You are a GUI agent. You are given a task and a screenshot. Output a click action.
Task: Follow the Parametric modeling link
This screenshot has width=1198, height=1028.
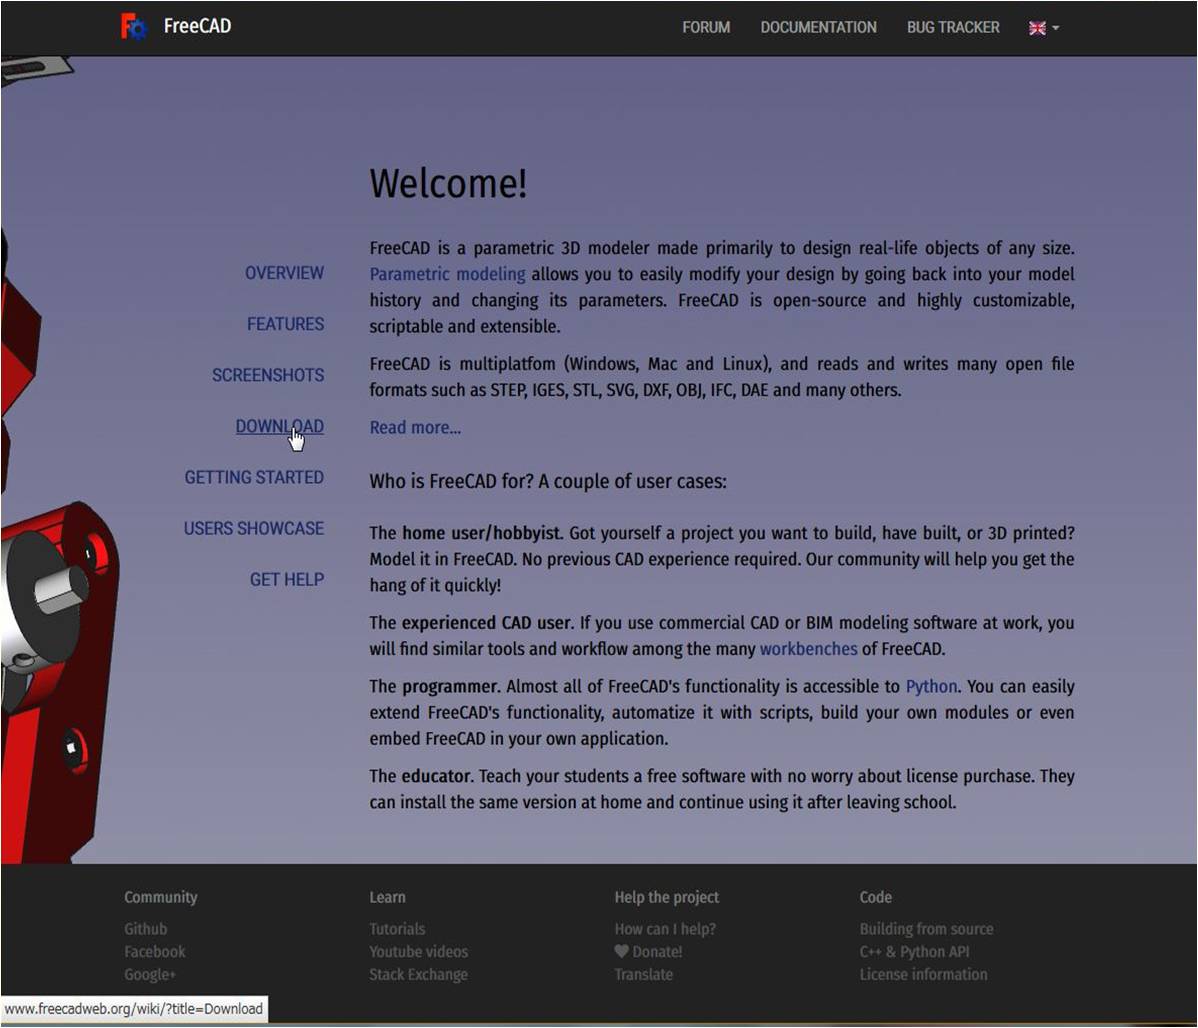coord(447,274)
